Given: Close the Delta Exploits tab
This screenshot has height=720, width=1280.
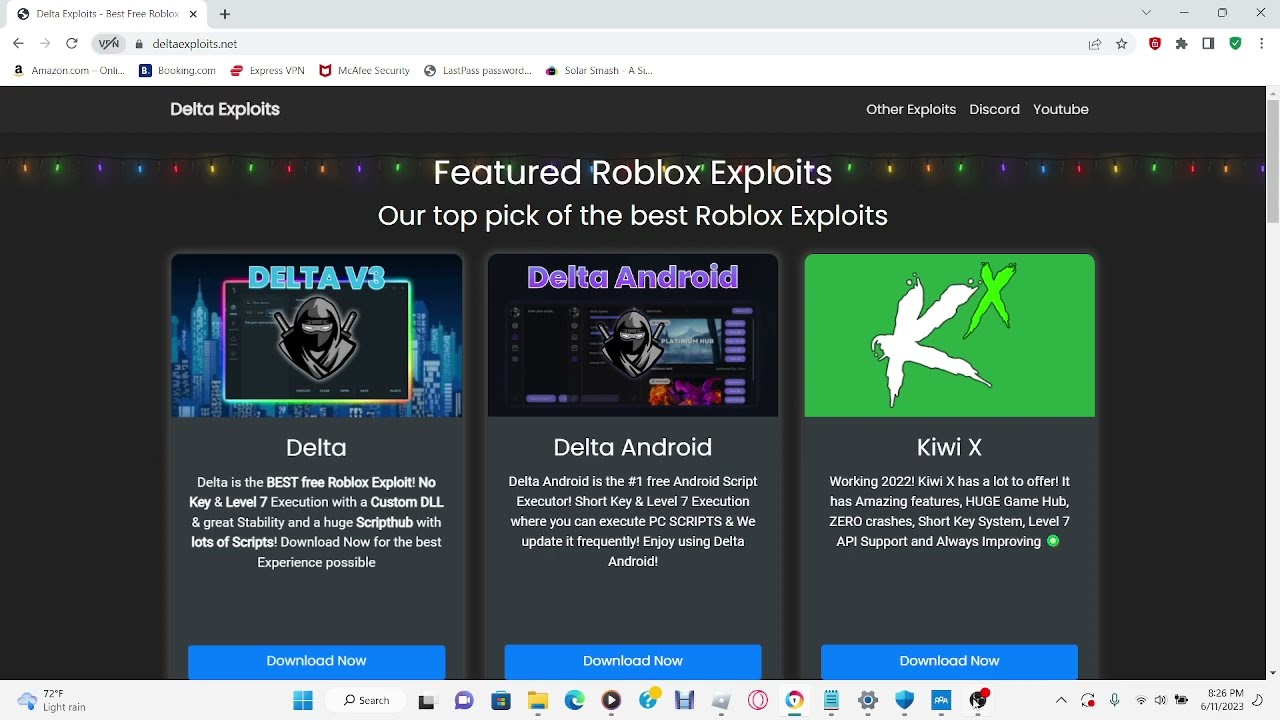Looking at the screenshot, I should click(194, 14).
